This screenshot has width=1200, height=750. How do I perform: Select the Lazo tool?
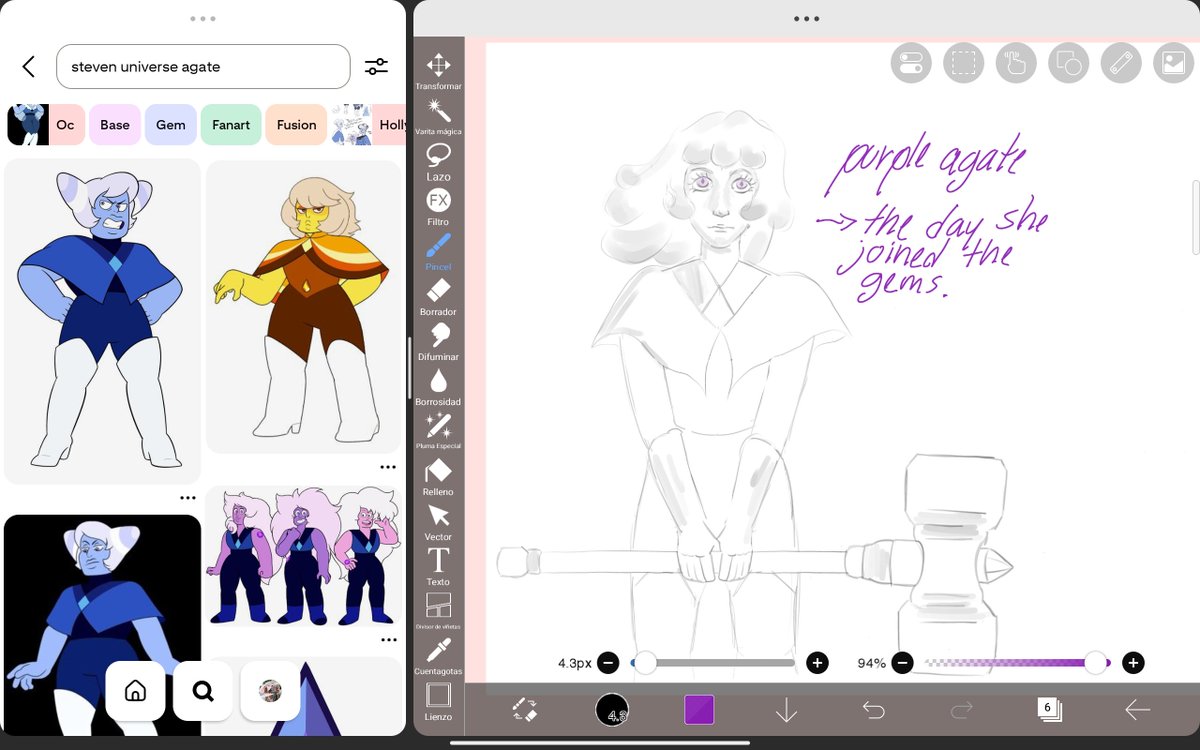(x=438, y=162)
